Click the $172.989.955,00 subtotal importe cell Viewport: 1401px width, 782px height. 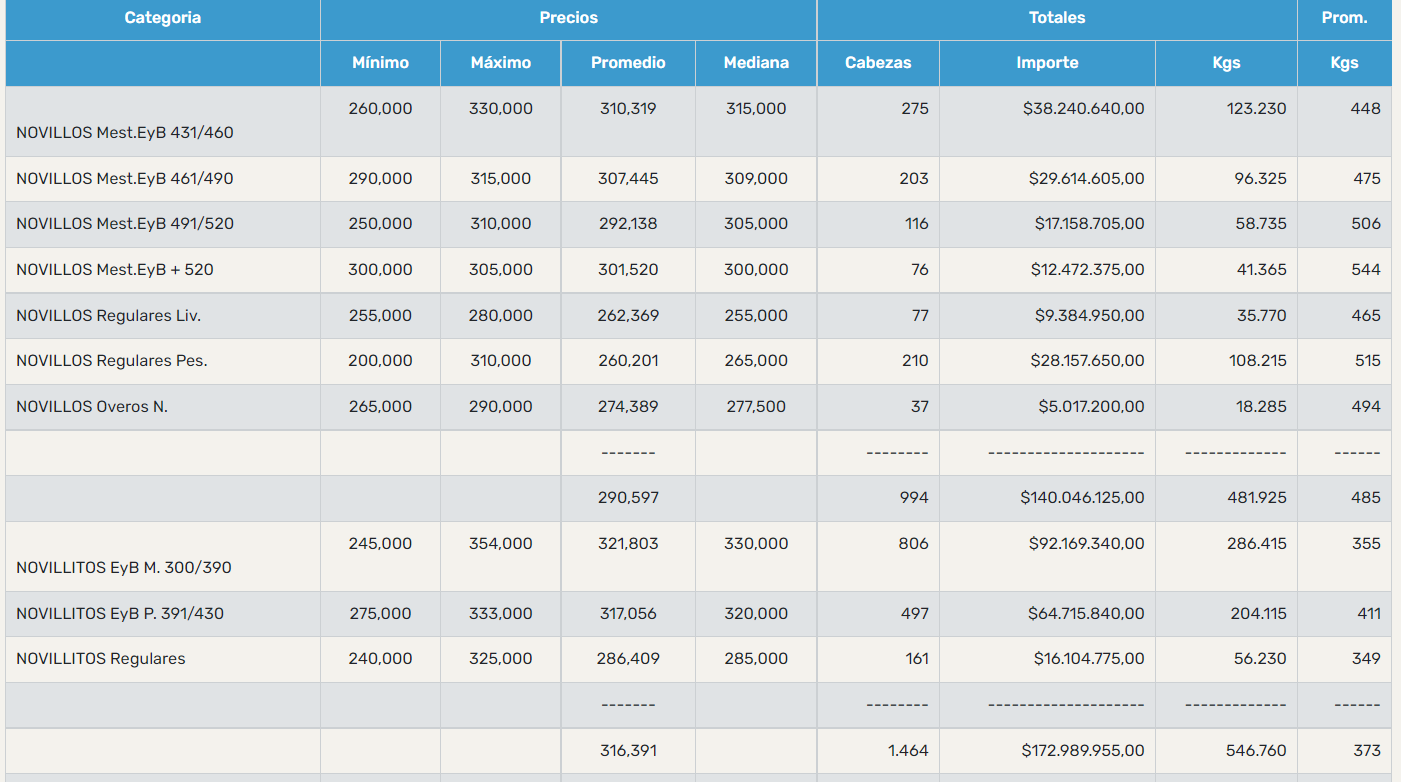(1082, 751)
